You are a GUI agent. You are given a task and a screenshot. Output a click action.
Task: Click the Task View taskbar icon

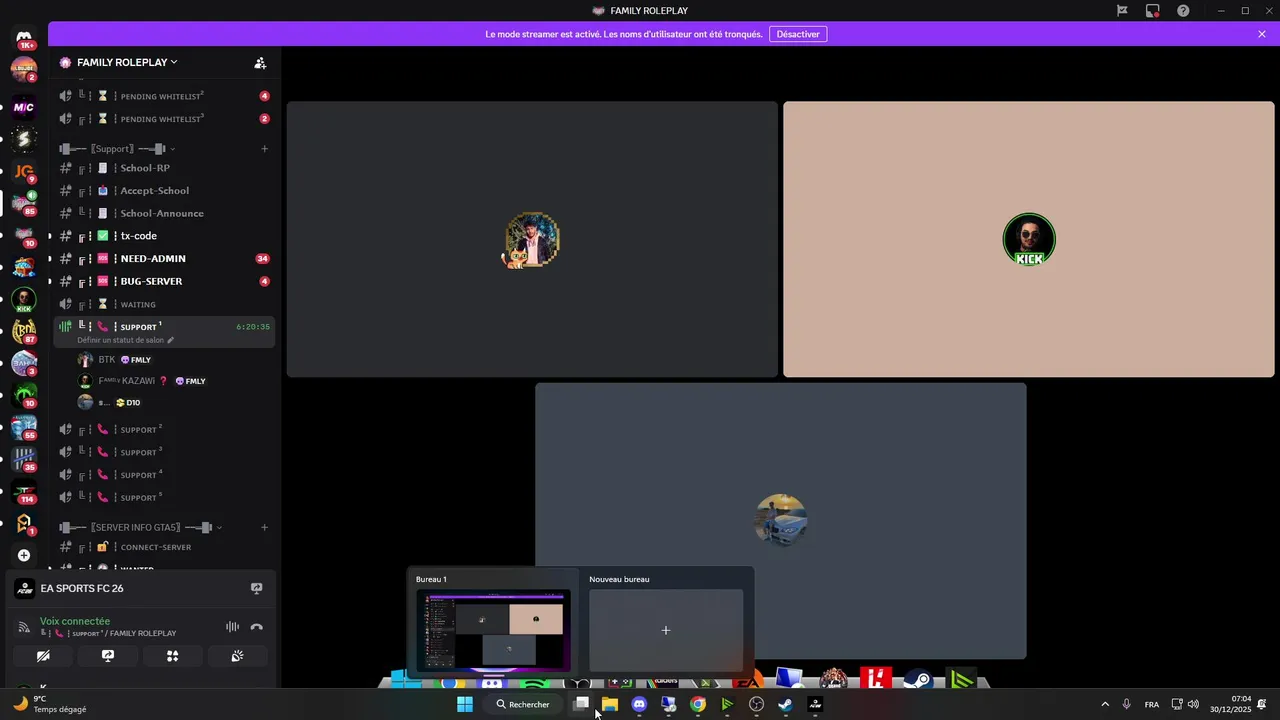(581, 704)
